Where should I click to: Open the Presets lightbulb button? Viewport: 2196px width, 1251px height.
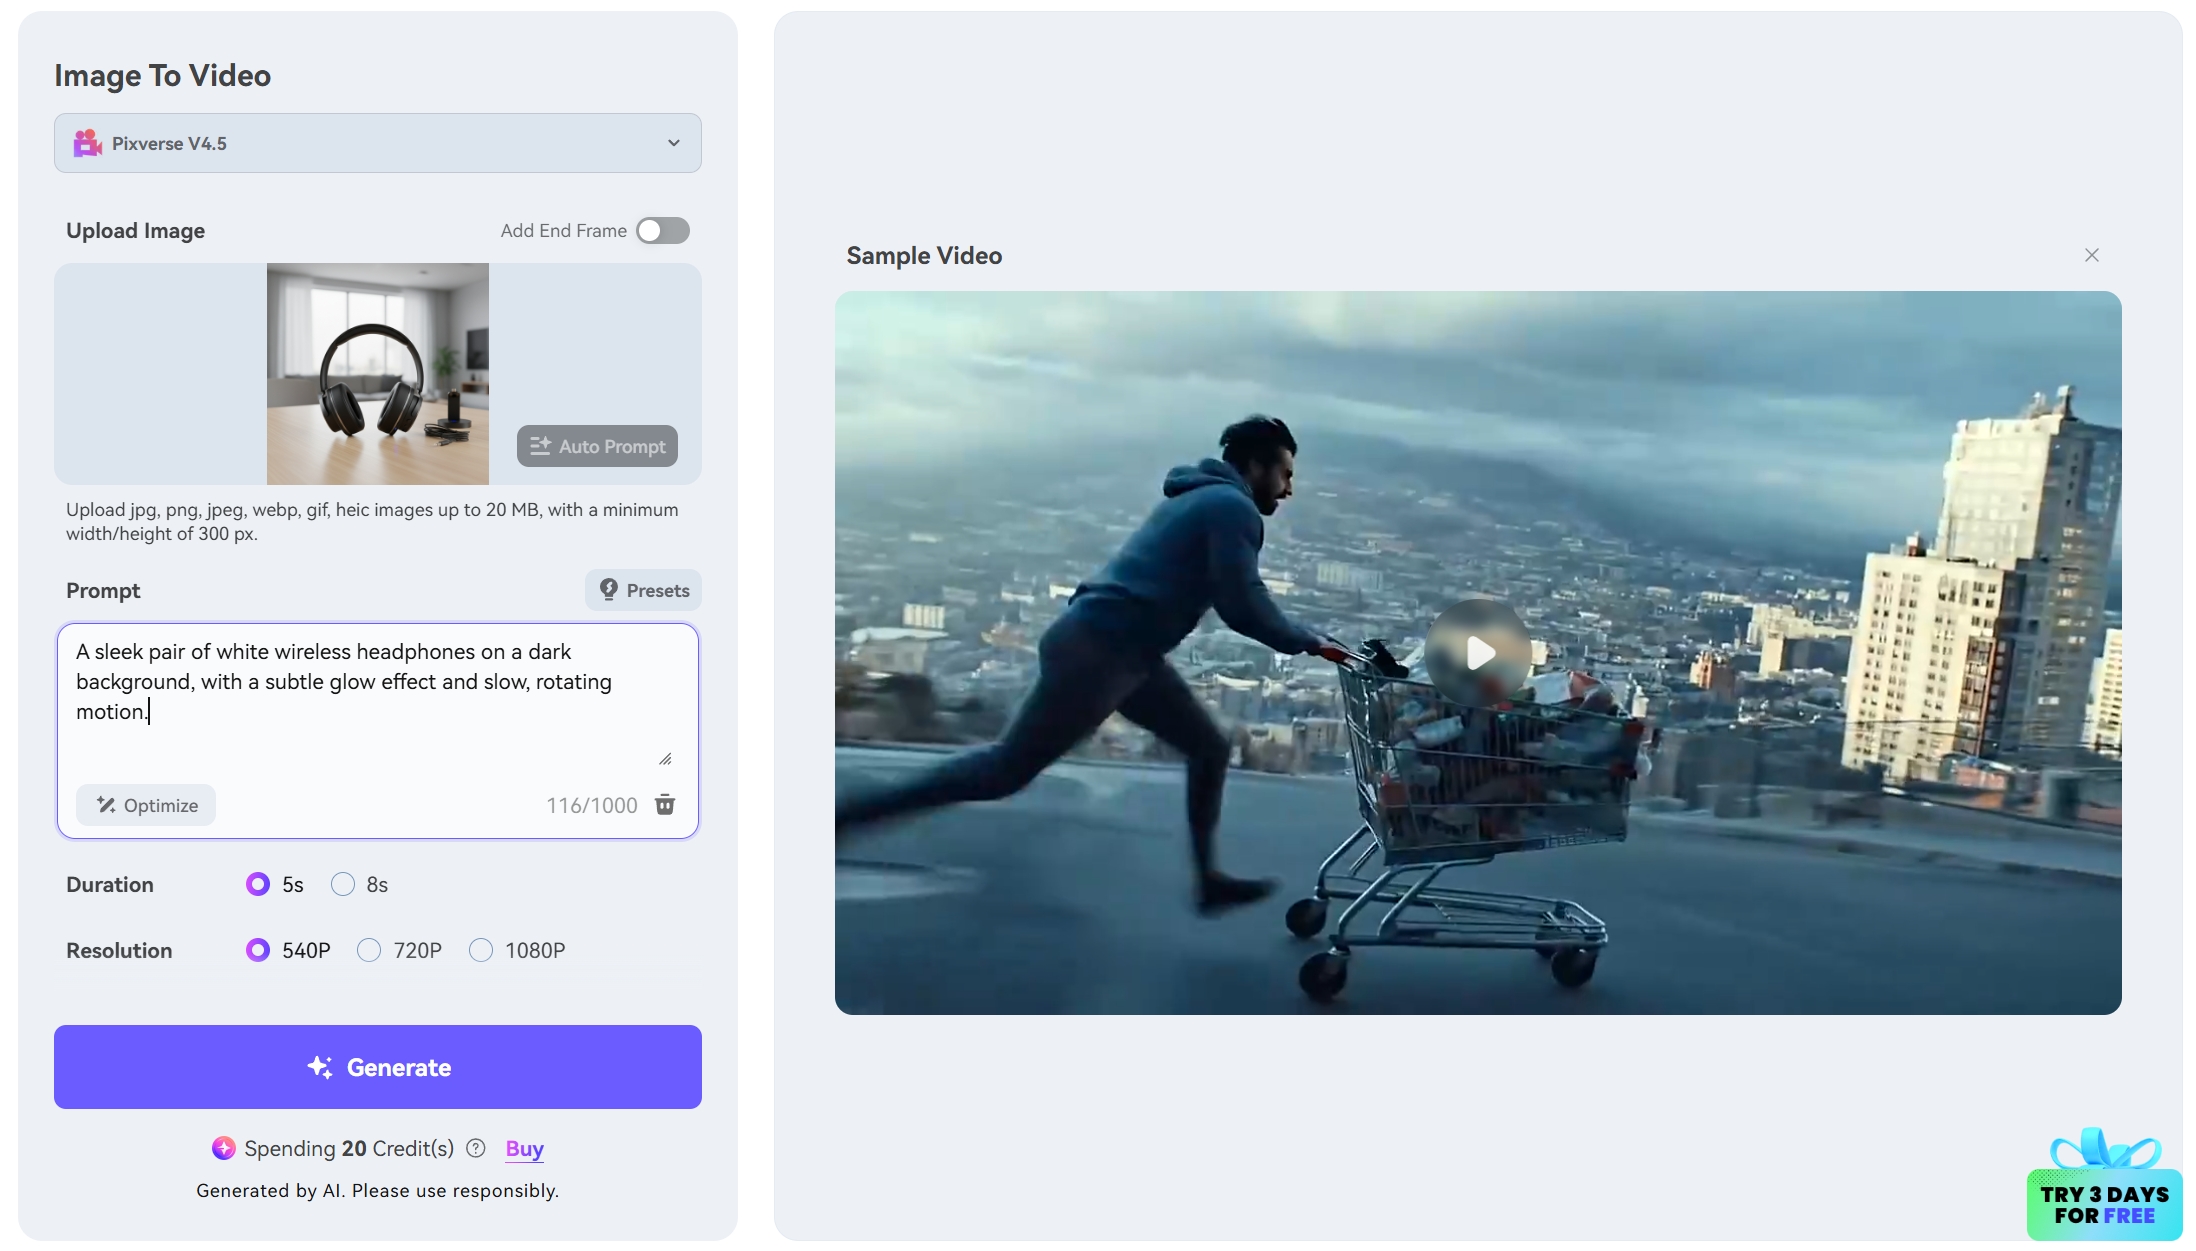point(643,590)
